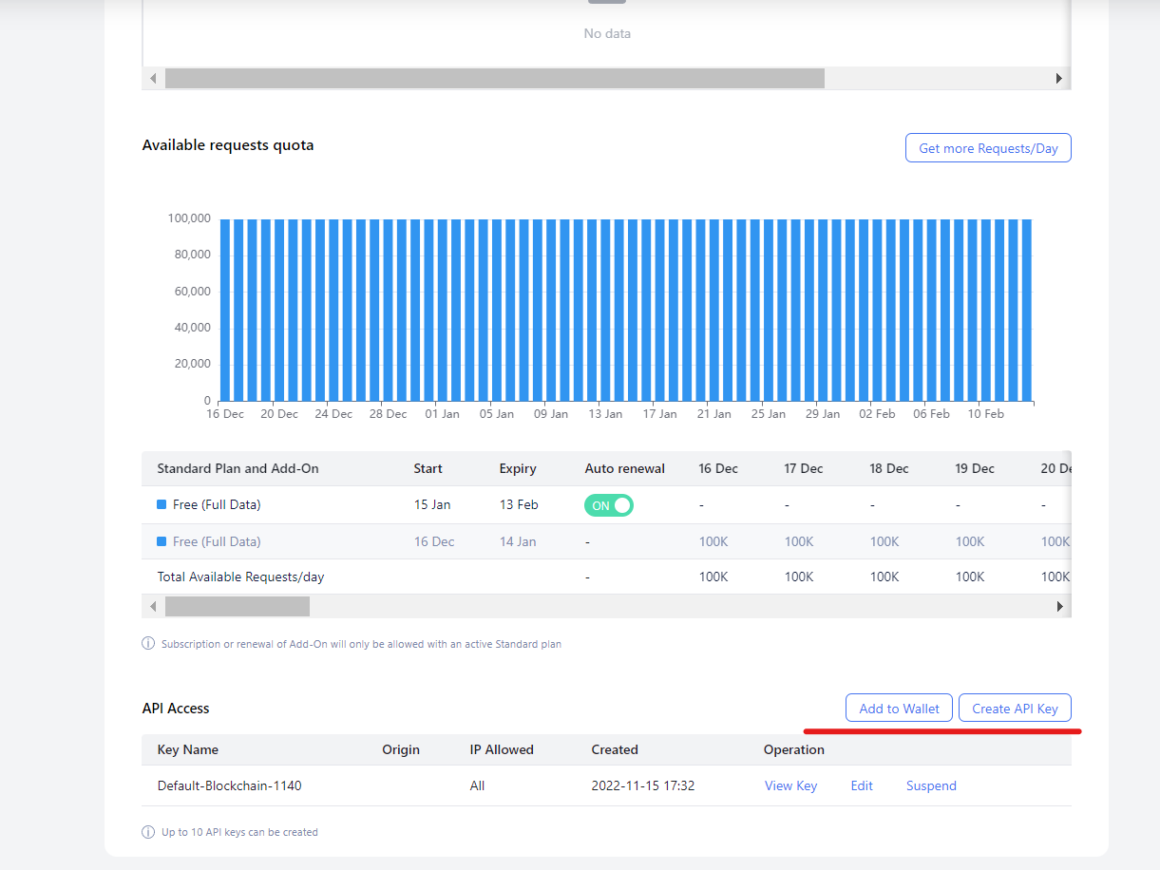
Task: Click the scrollbar thumb of the top chart
Action: (495, 78)
